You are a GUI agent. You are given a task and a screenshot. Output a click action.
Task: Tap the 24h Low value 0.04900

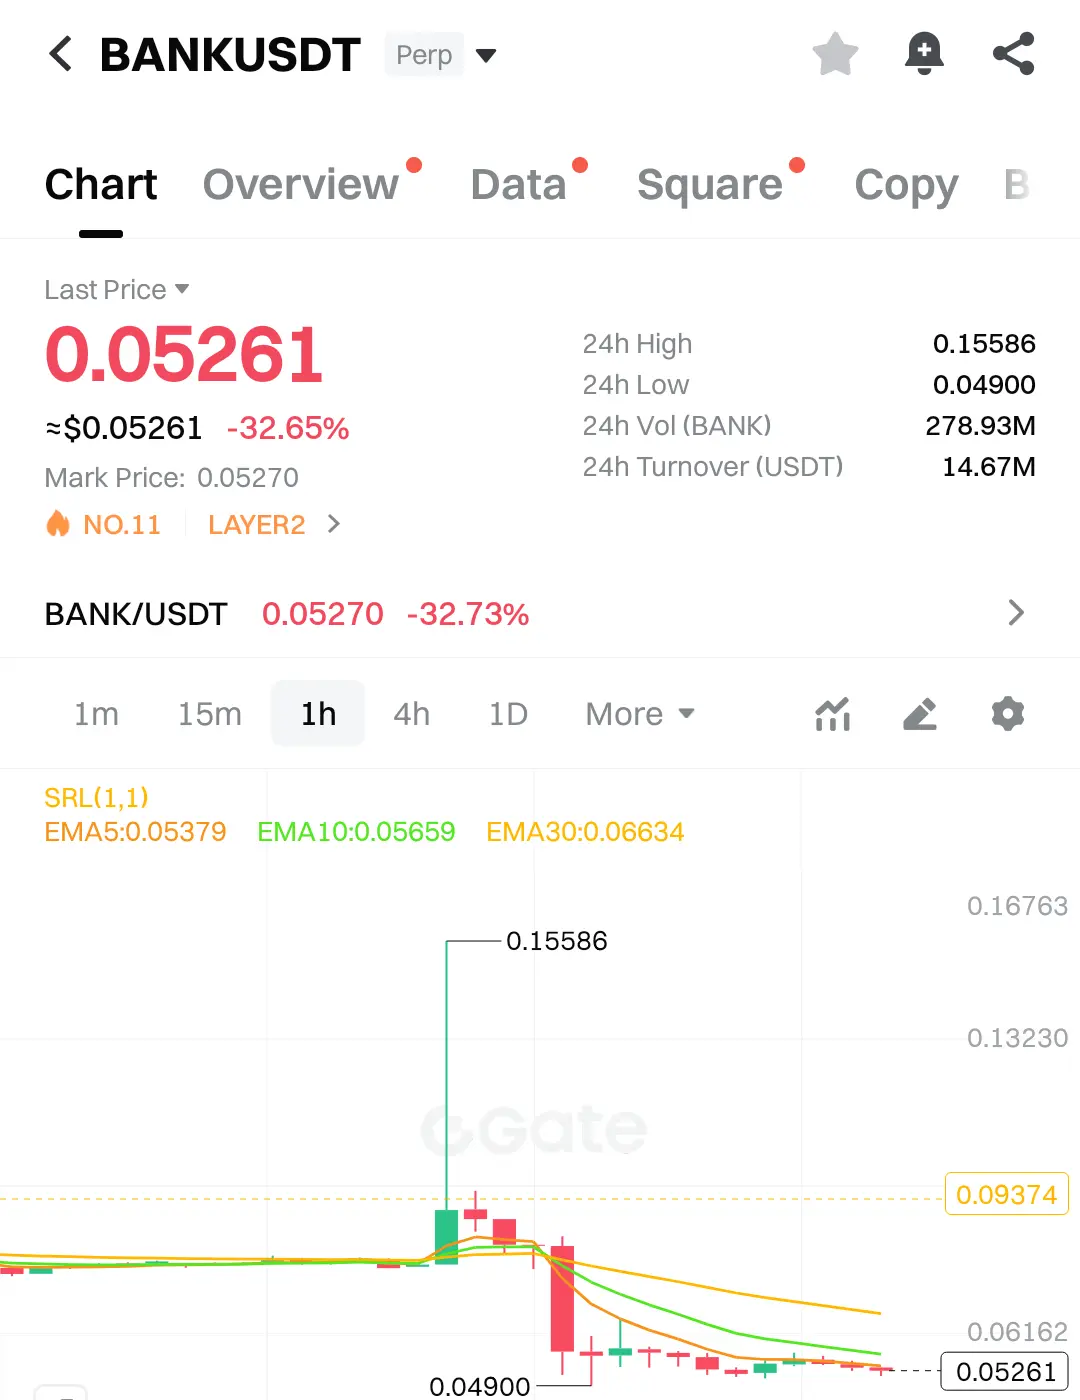(984, 385)
